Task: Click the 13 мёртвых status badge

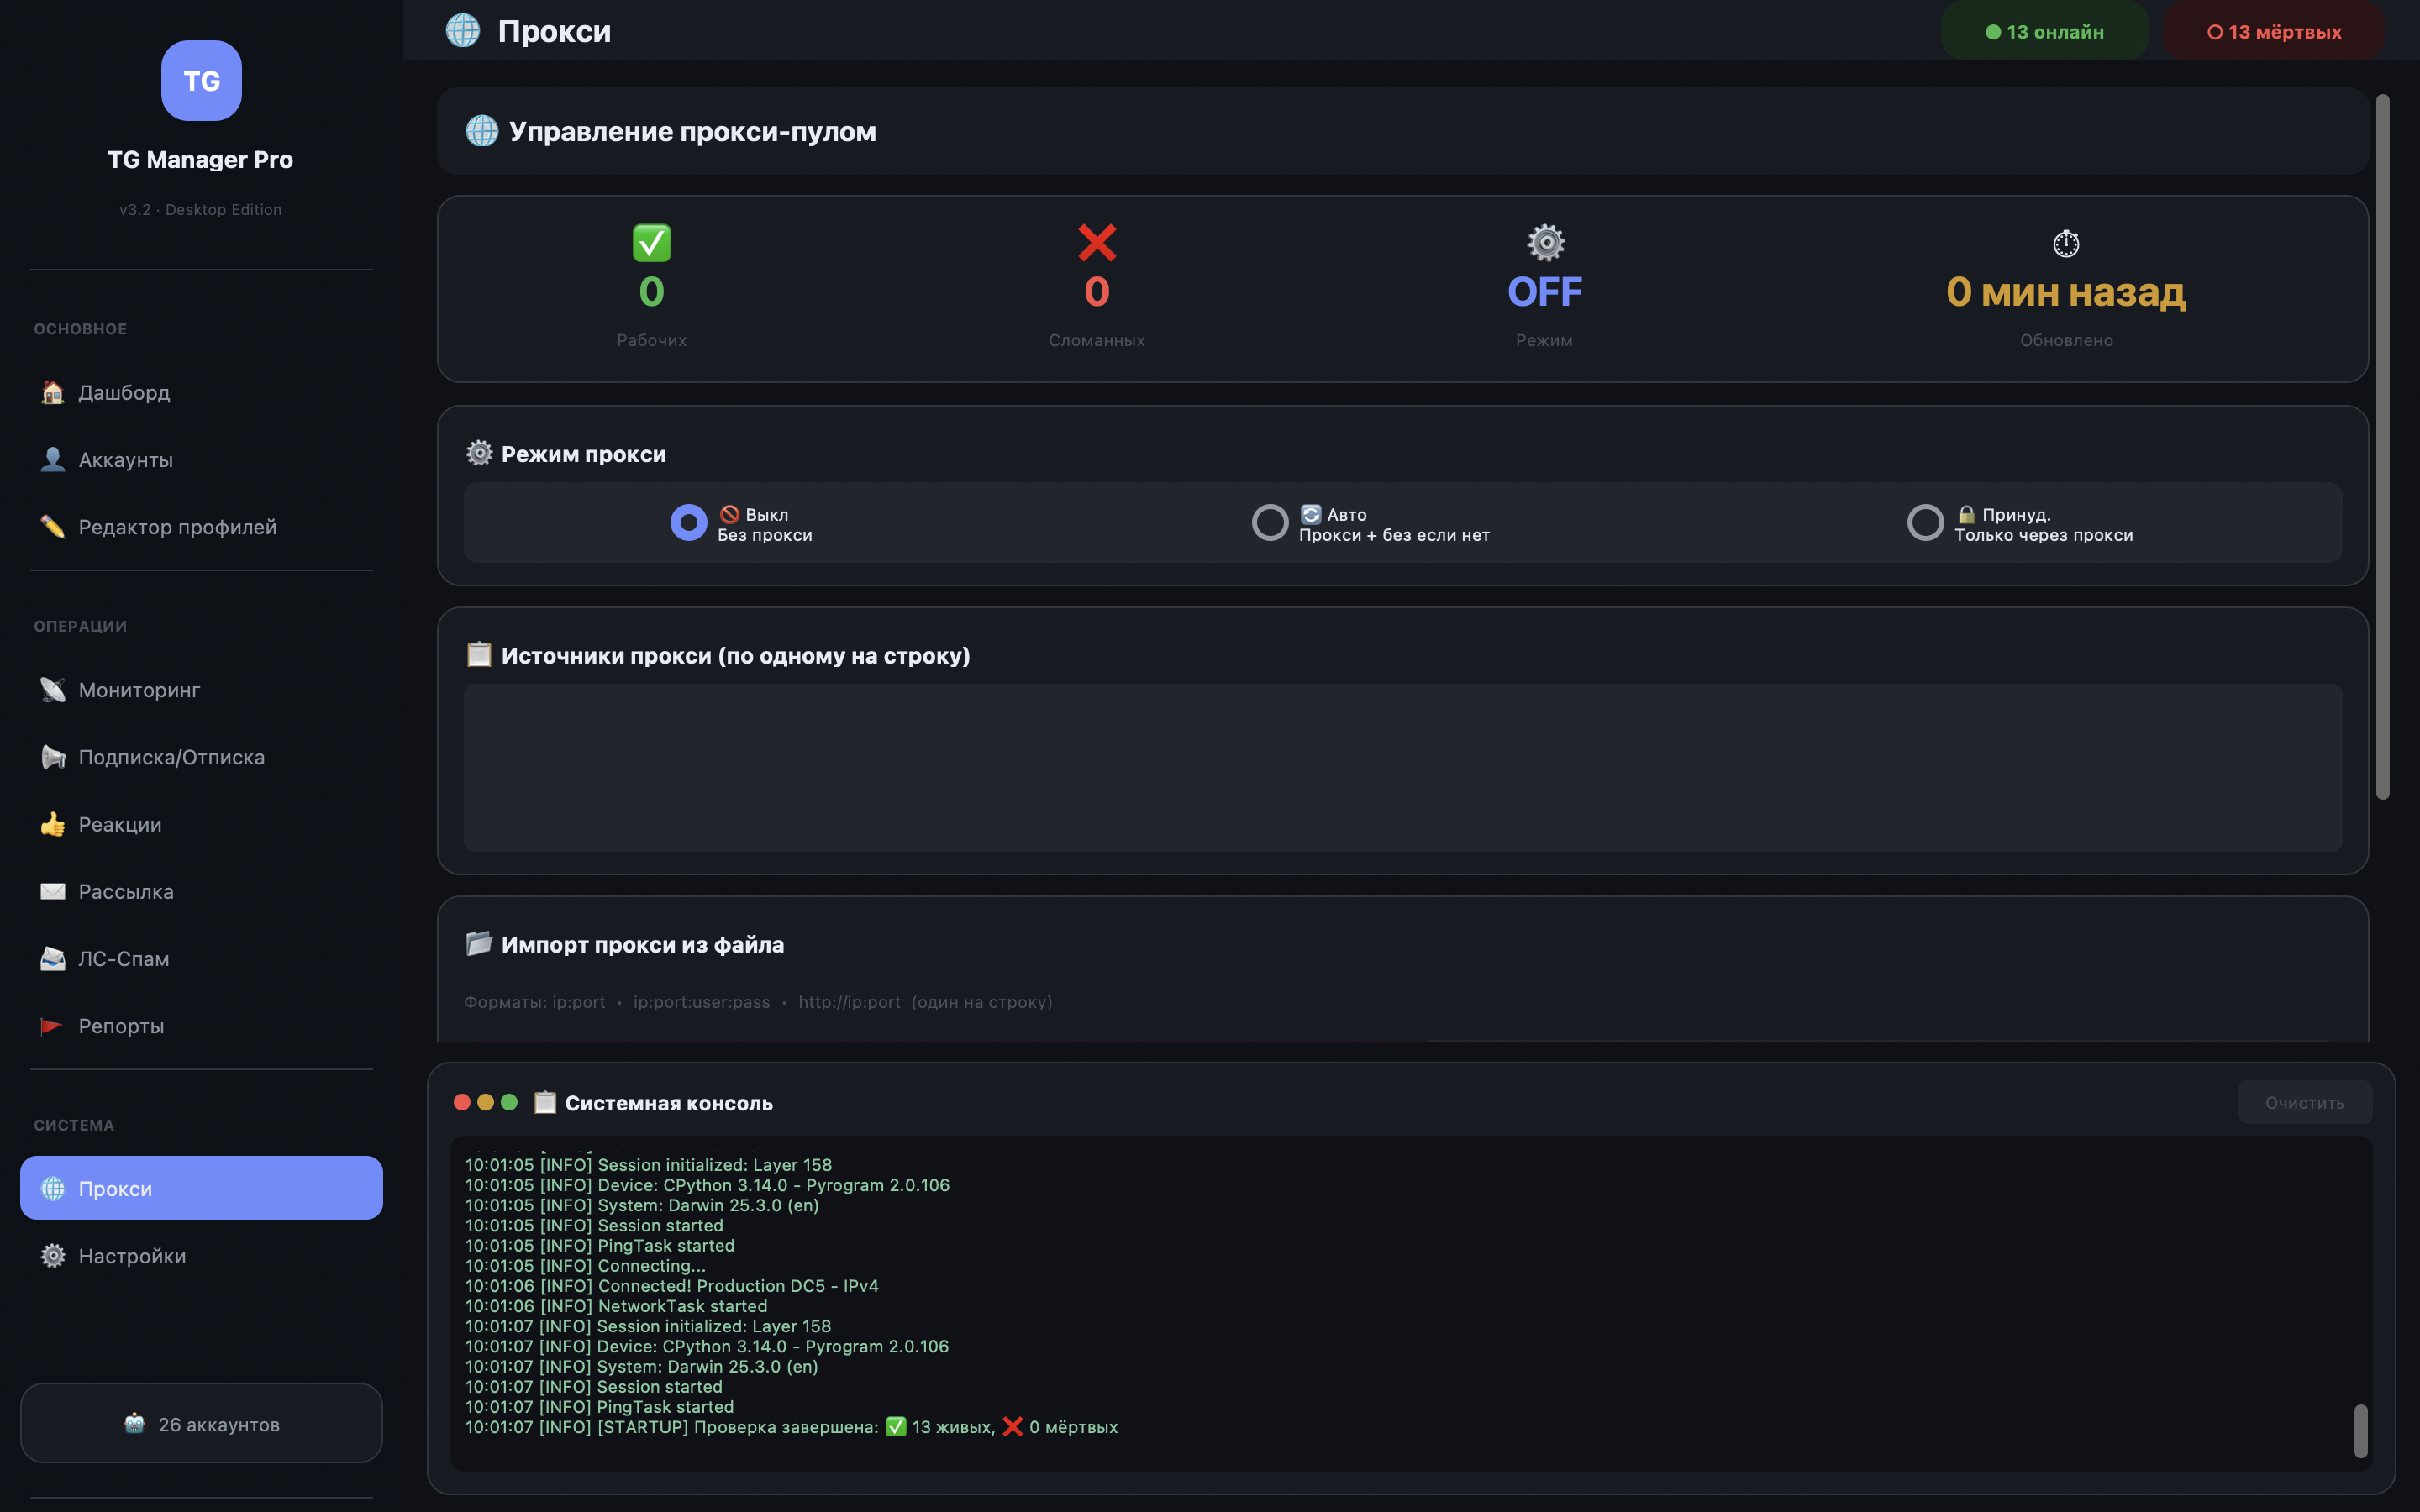Action: coord(2273,32)
